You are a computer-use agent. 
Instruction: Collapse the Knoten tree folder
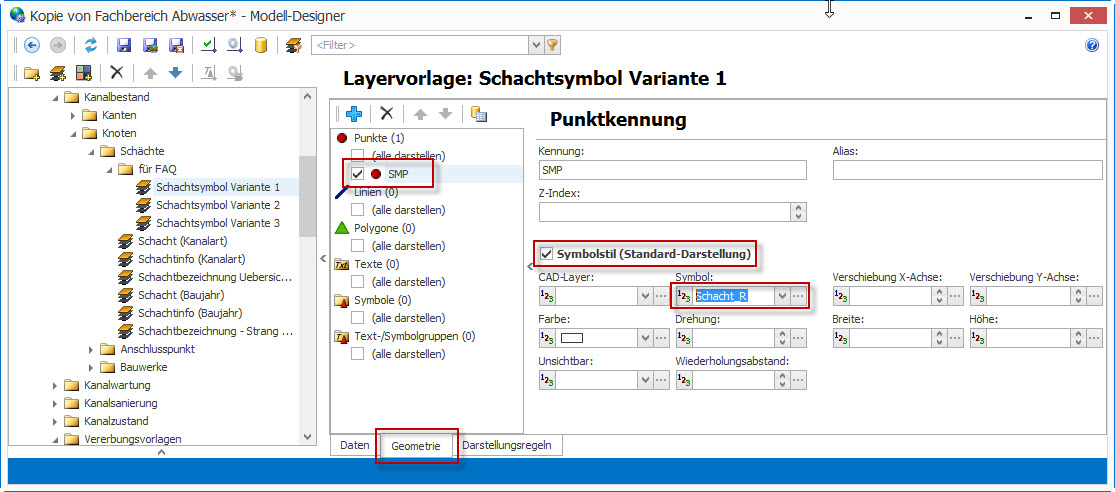[73, 133]
